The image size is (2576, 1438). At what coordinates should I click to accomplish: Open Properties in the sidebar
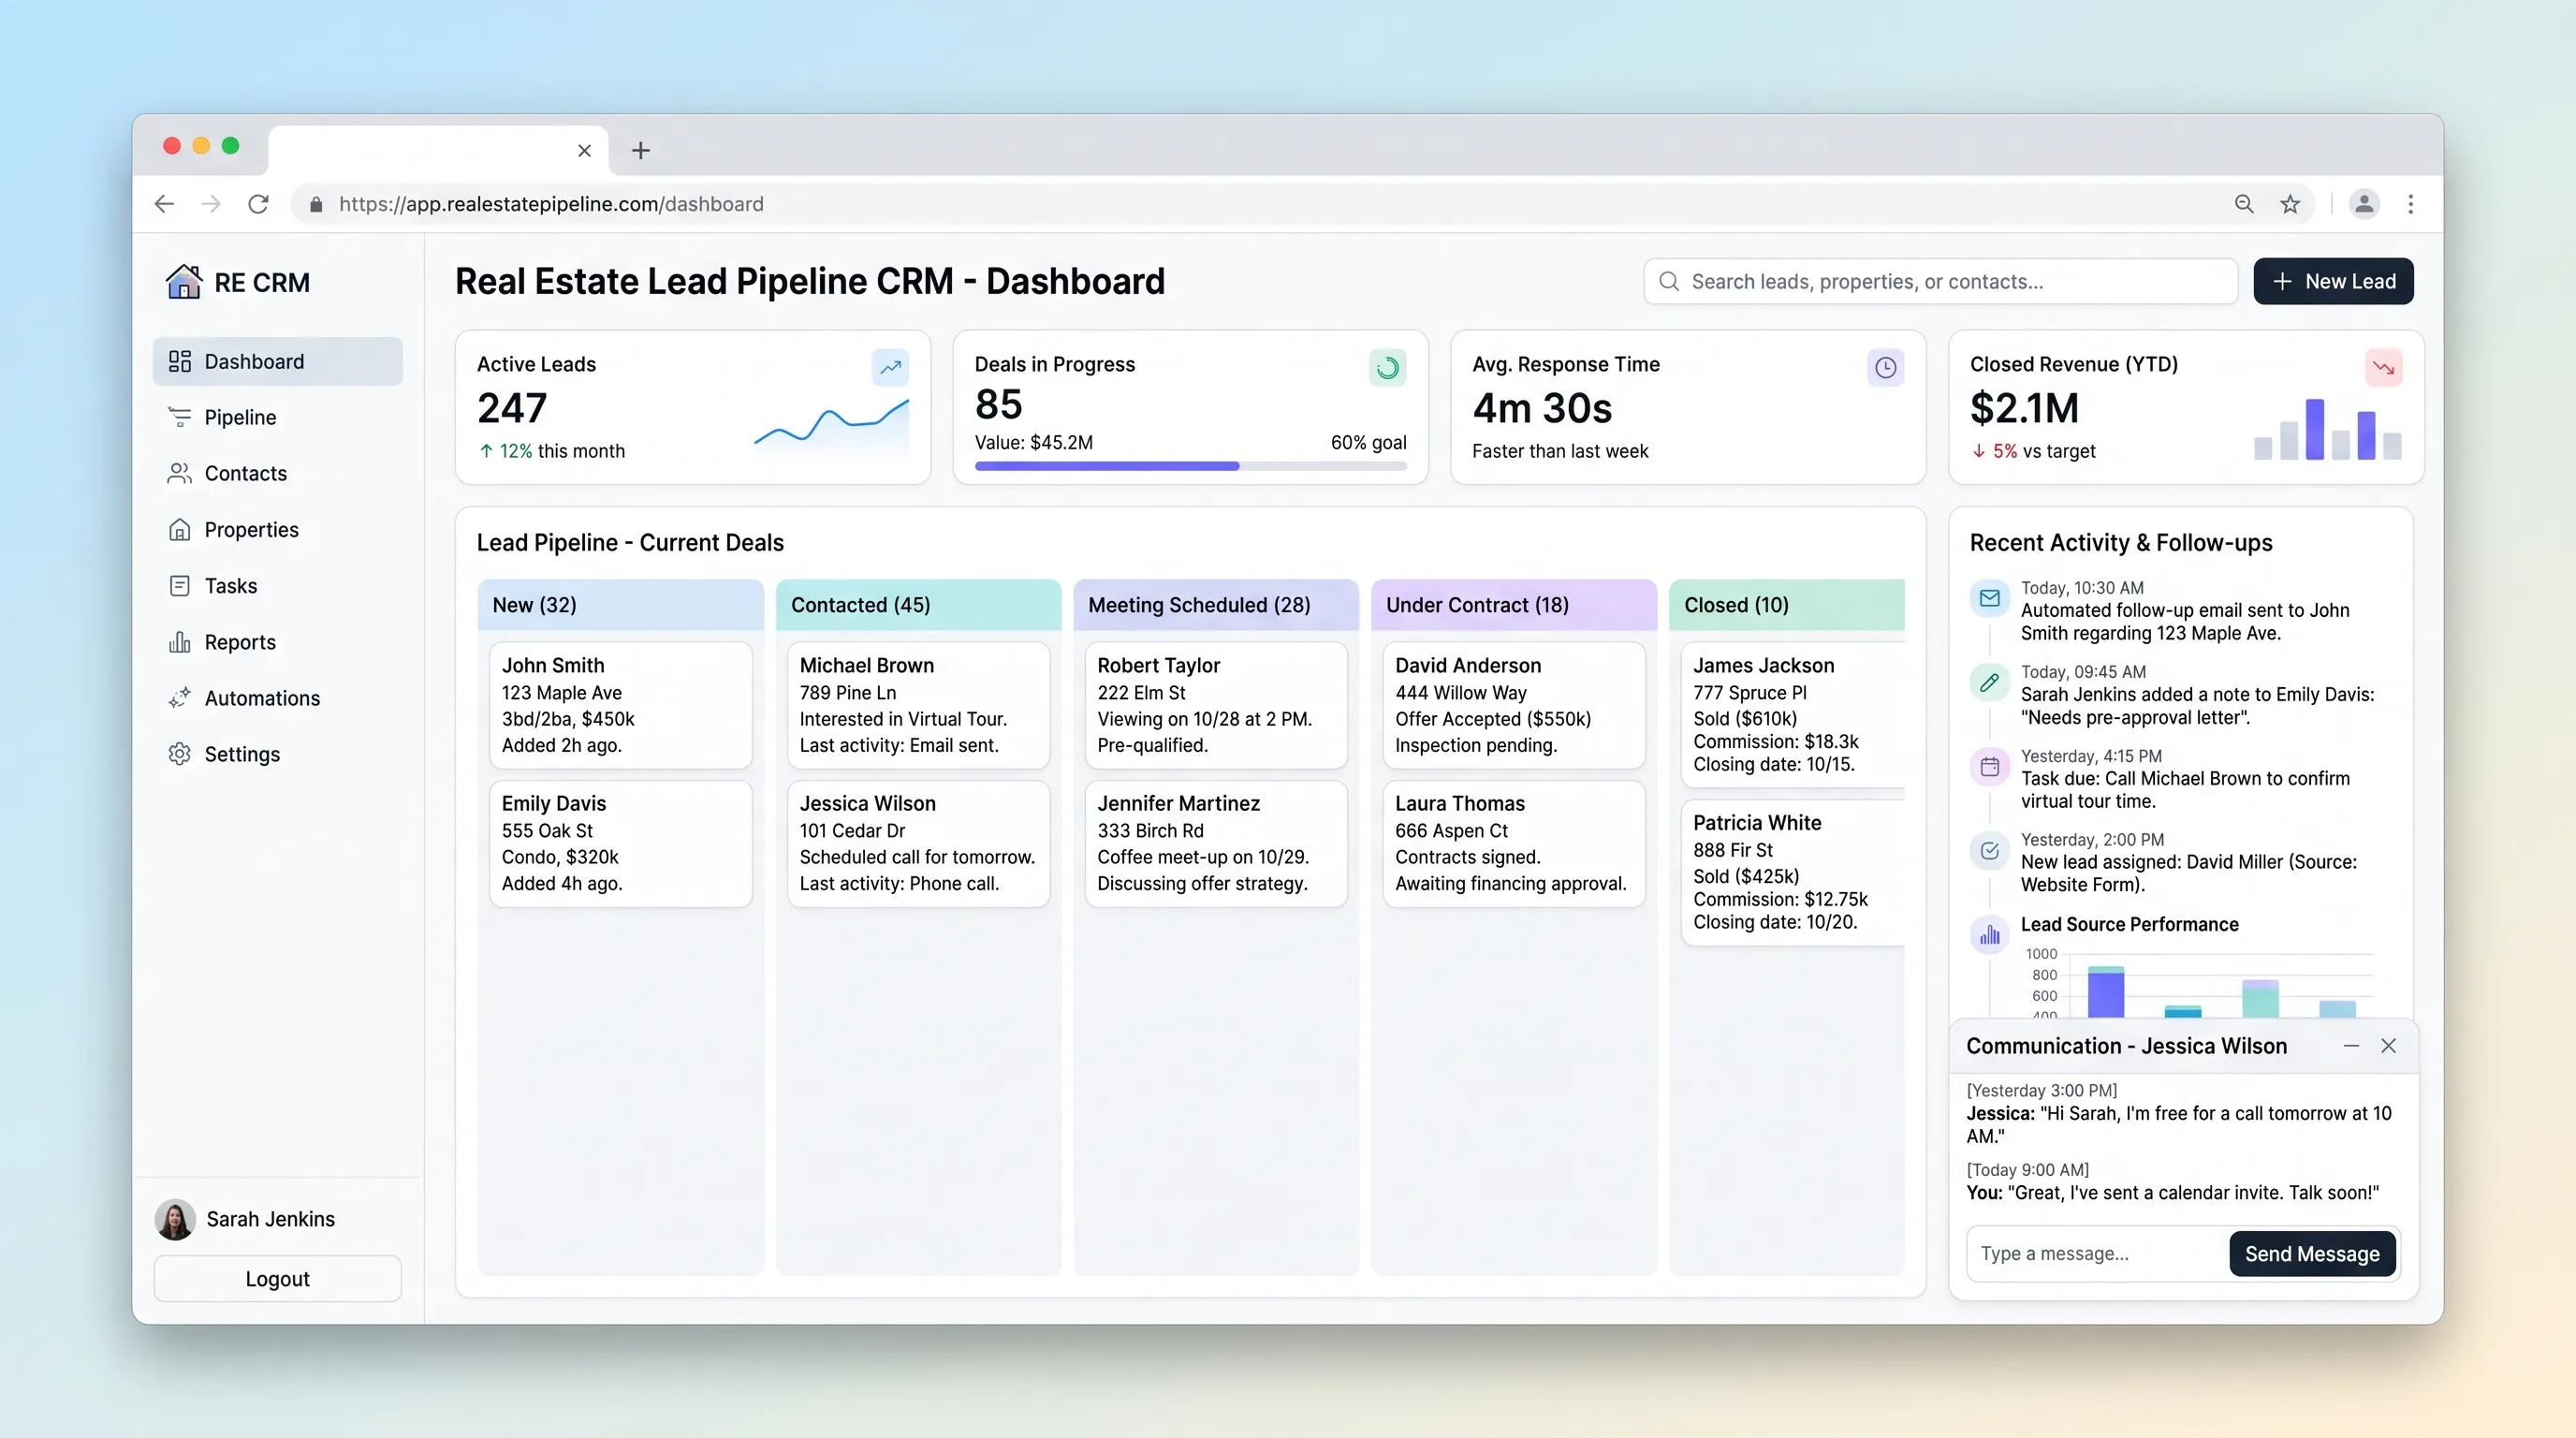click(x=277, y=529)
